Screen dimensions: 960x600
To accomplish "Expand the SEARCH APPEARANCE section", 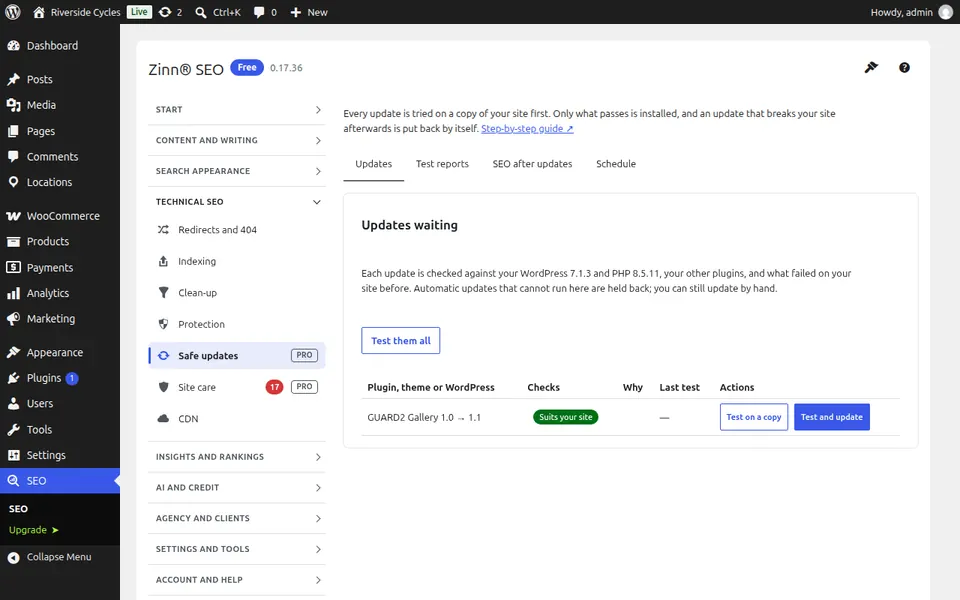I will 237,171.
